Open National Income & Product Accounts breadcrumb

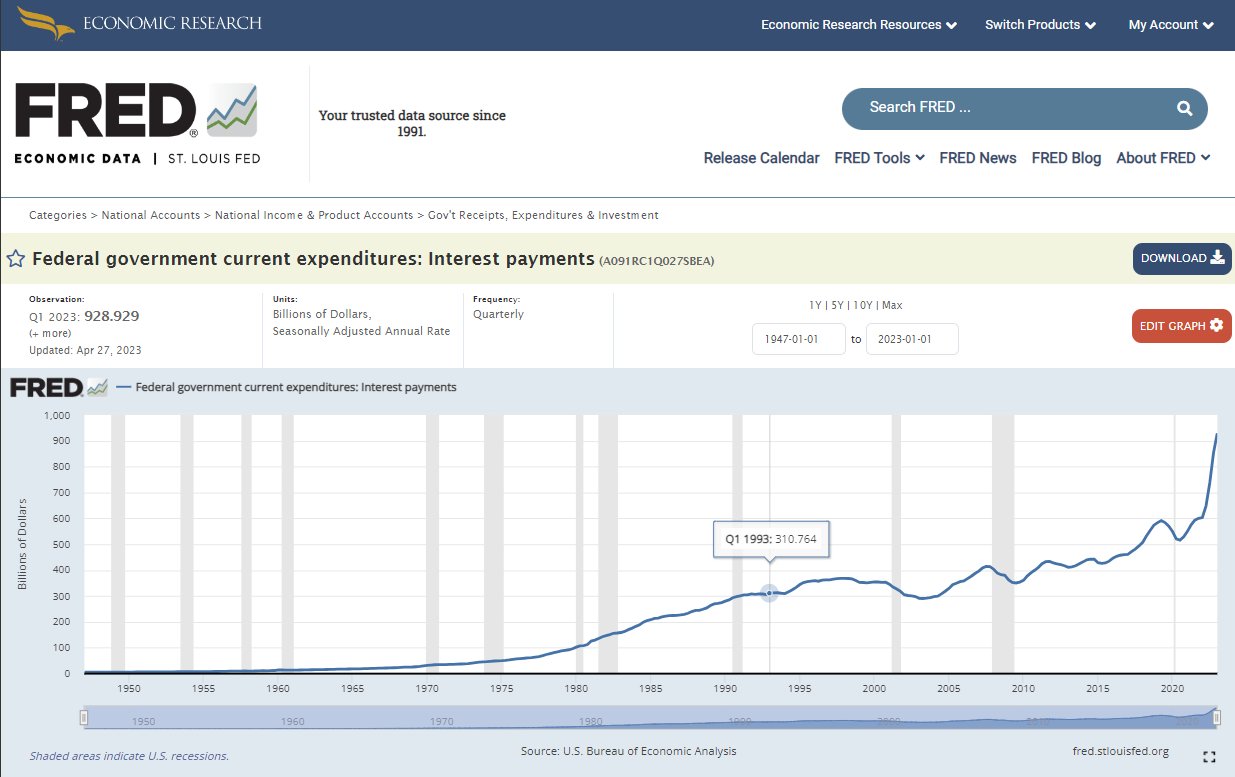314,215
